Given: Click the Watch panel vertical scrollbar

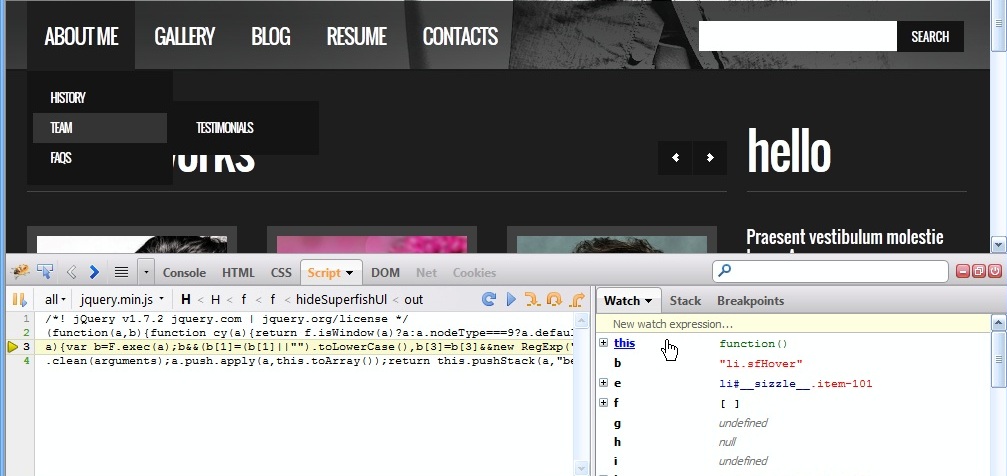Looking at the screenshot, I should [998, 400].
